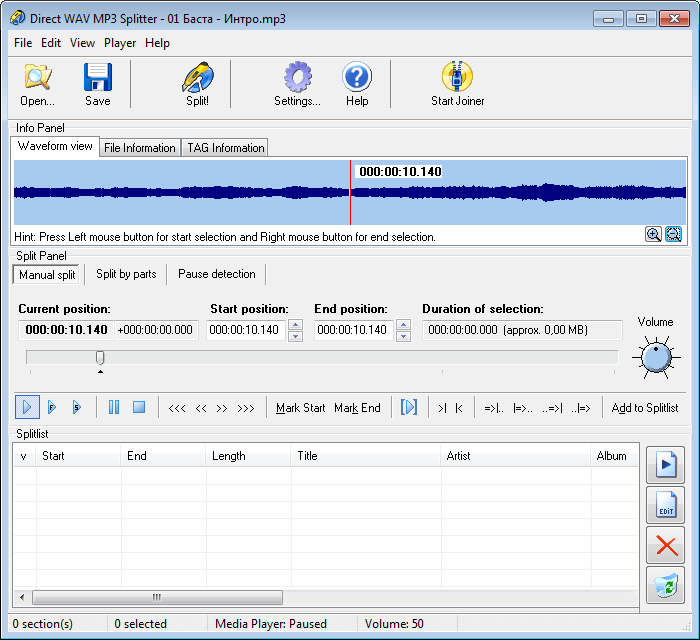The width and height of the screenshot is (700, 640).
Task: Open the Edit menu
Action: click(x=51, y=43)
